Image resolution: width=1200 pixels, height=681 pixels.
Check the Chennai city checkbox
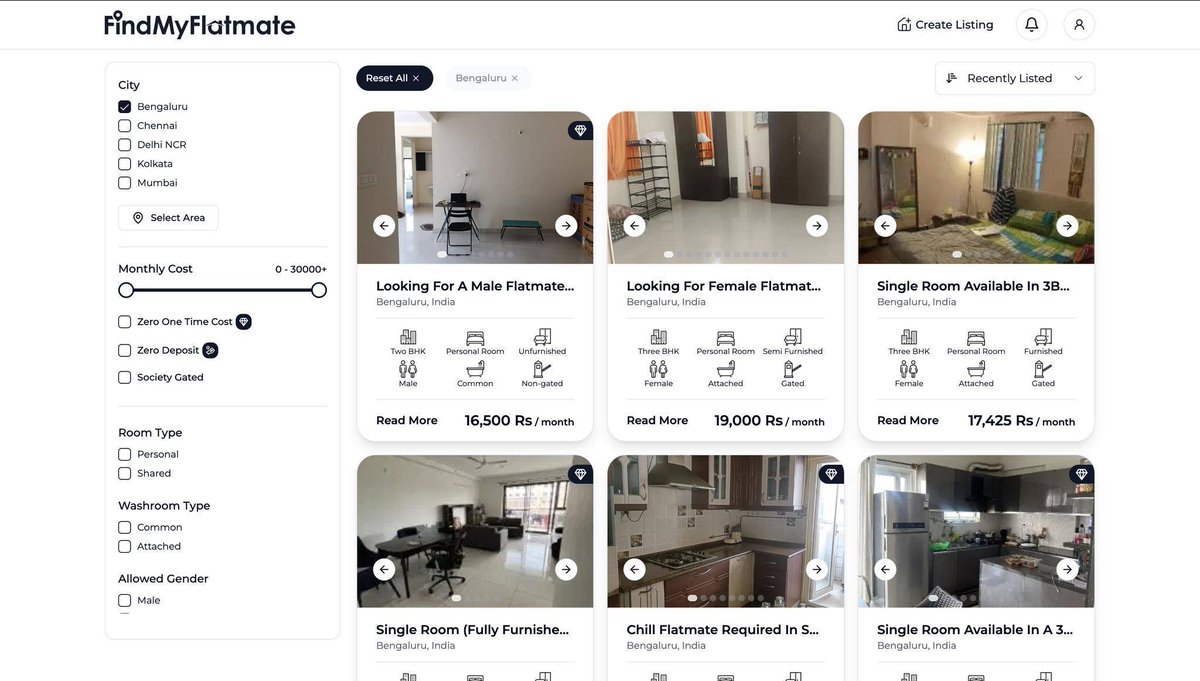125,126
